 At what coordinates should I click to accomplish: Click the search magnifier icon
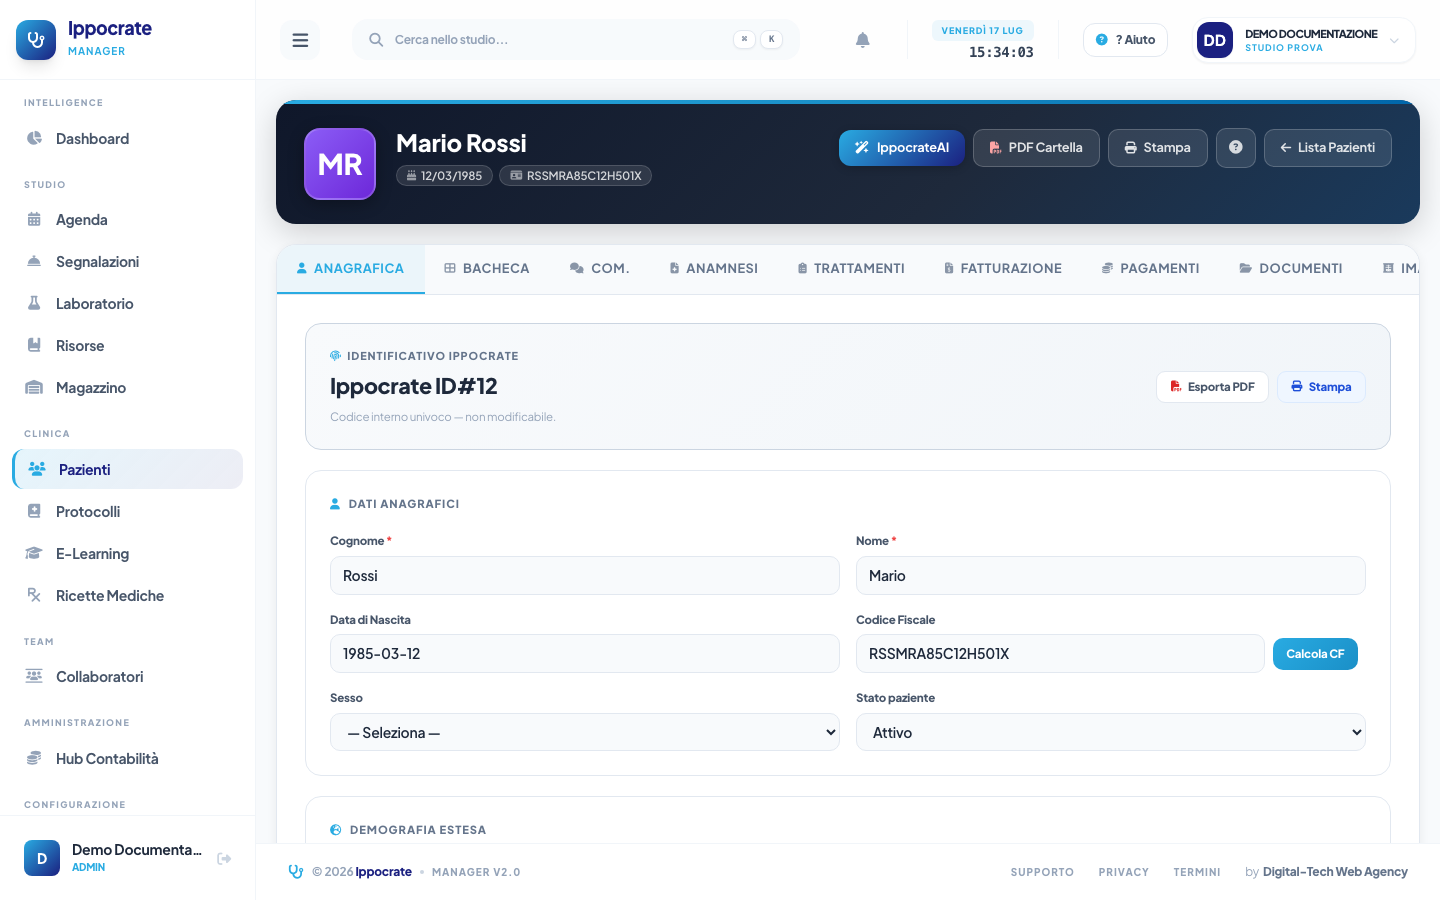[376, 40]
